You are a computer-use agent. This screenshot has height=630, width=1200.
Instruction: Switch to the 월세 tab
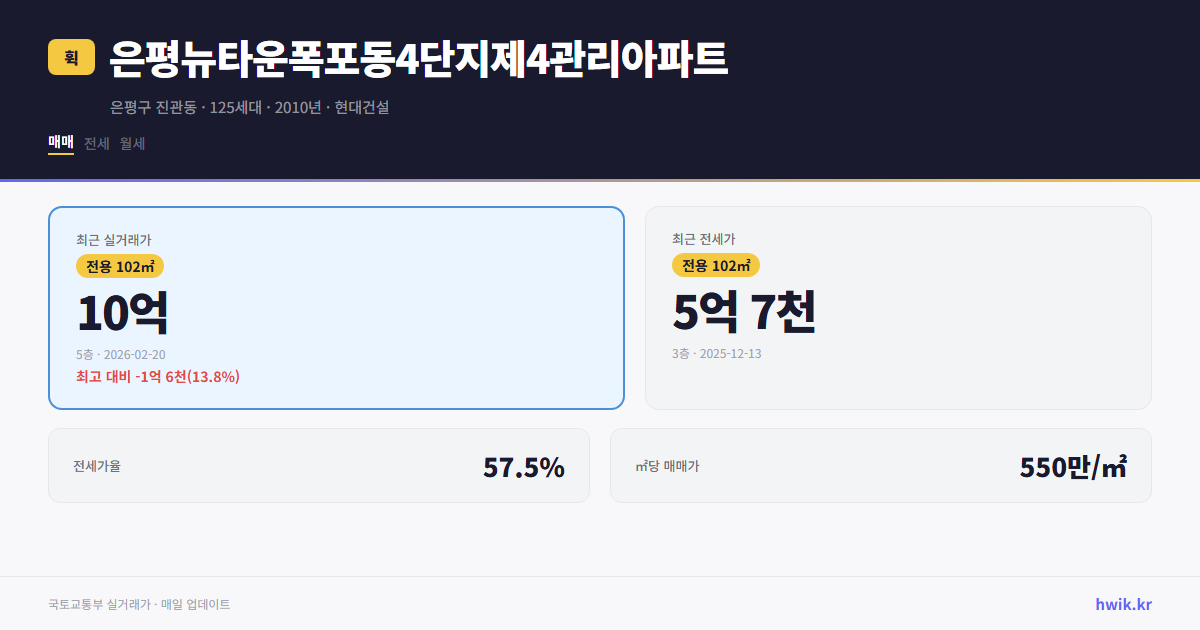pyautogui.click(x=133, y=143)
